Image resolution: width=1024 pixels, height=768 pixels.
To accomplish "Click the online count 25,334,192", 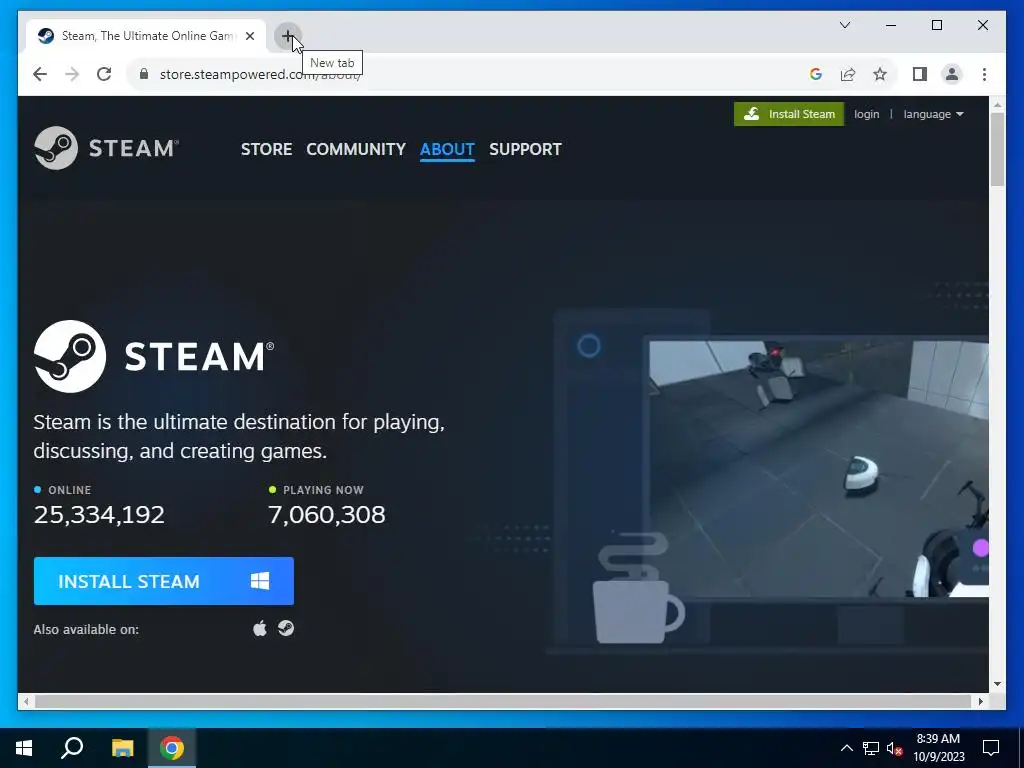I will click(x=99, y=515).
